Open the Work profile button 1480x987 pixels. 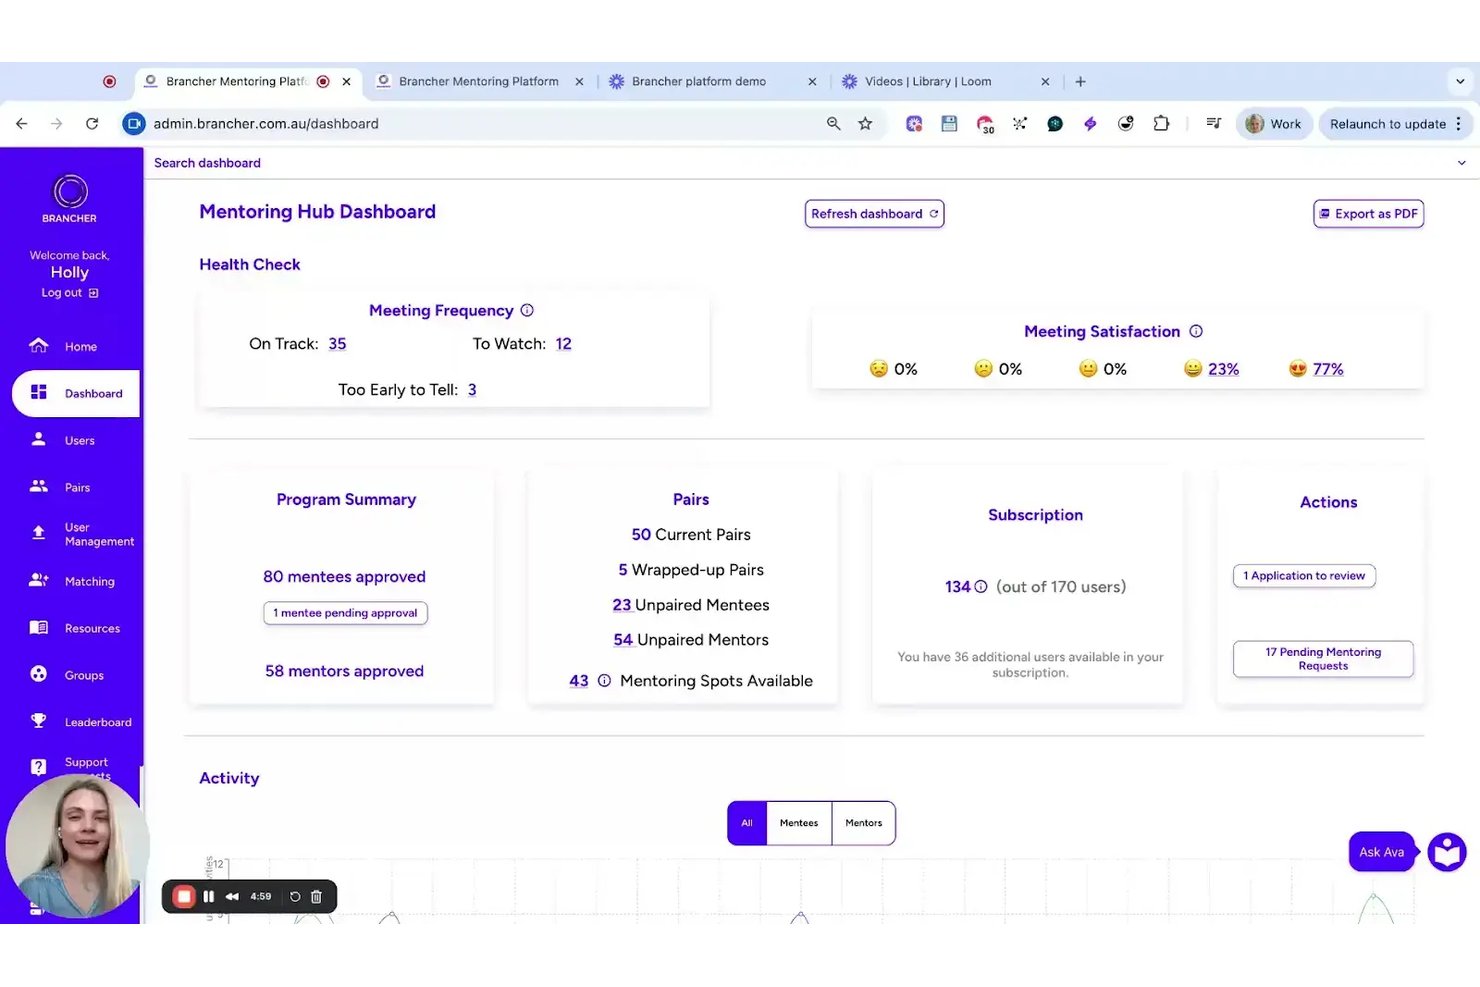coord(1274,124)
